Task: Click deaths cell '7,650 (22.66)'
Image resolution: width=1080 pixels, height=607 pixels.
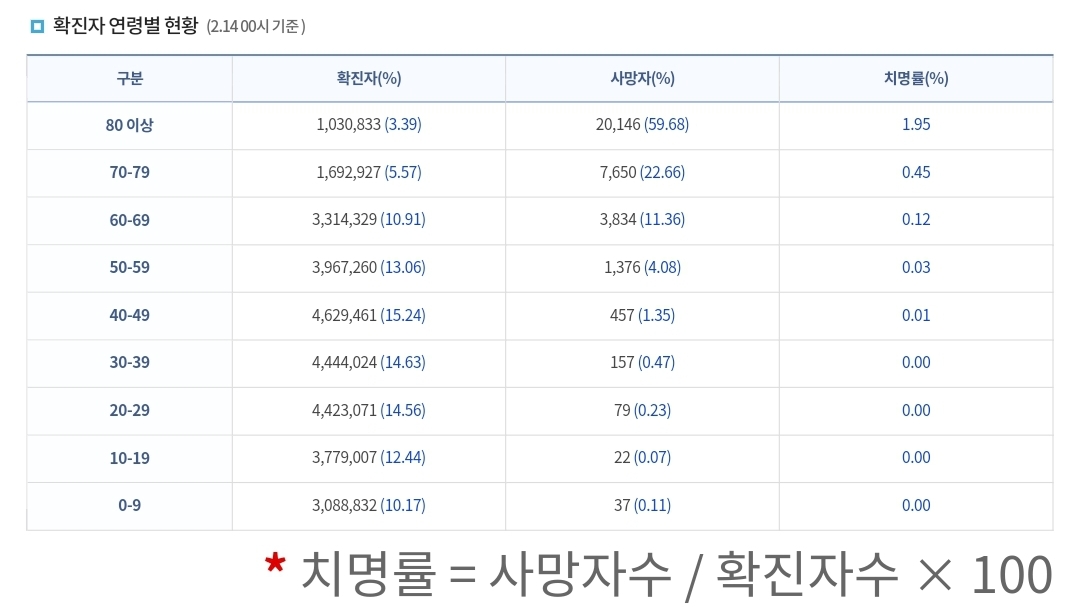Action: point(642,172)
